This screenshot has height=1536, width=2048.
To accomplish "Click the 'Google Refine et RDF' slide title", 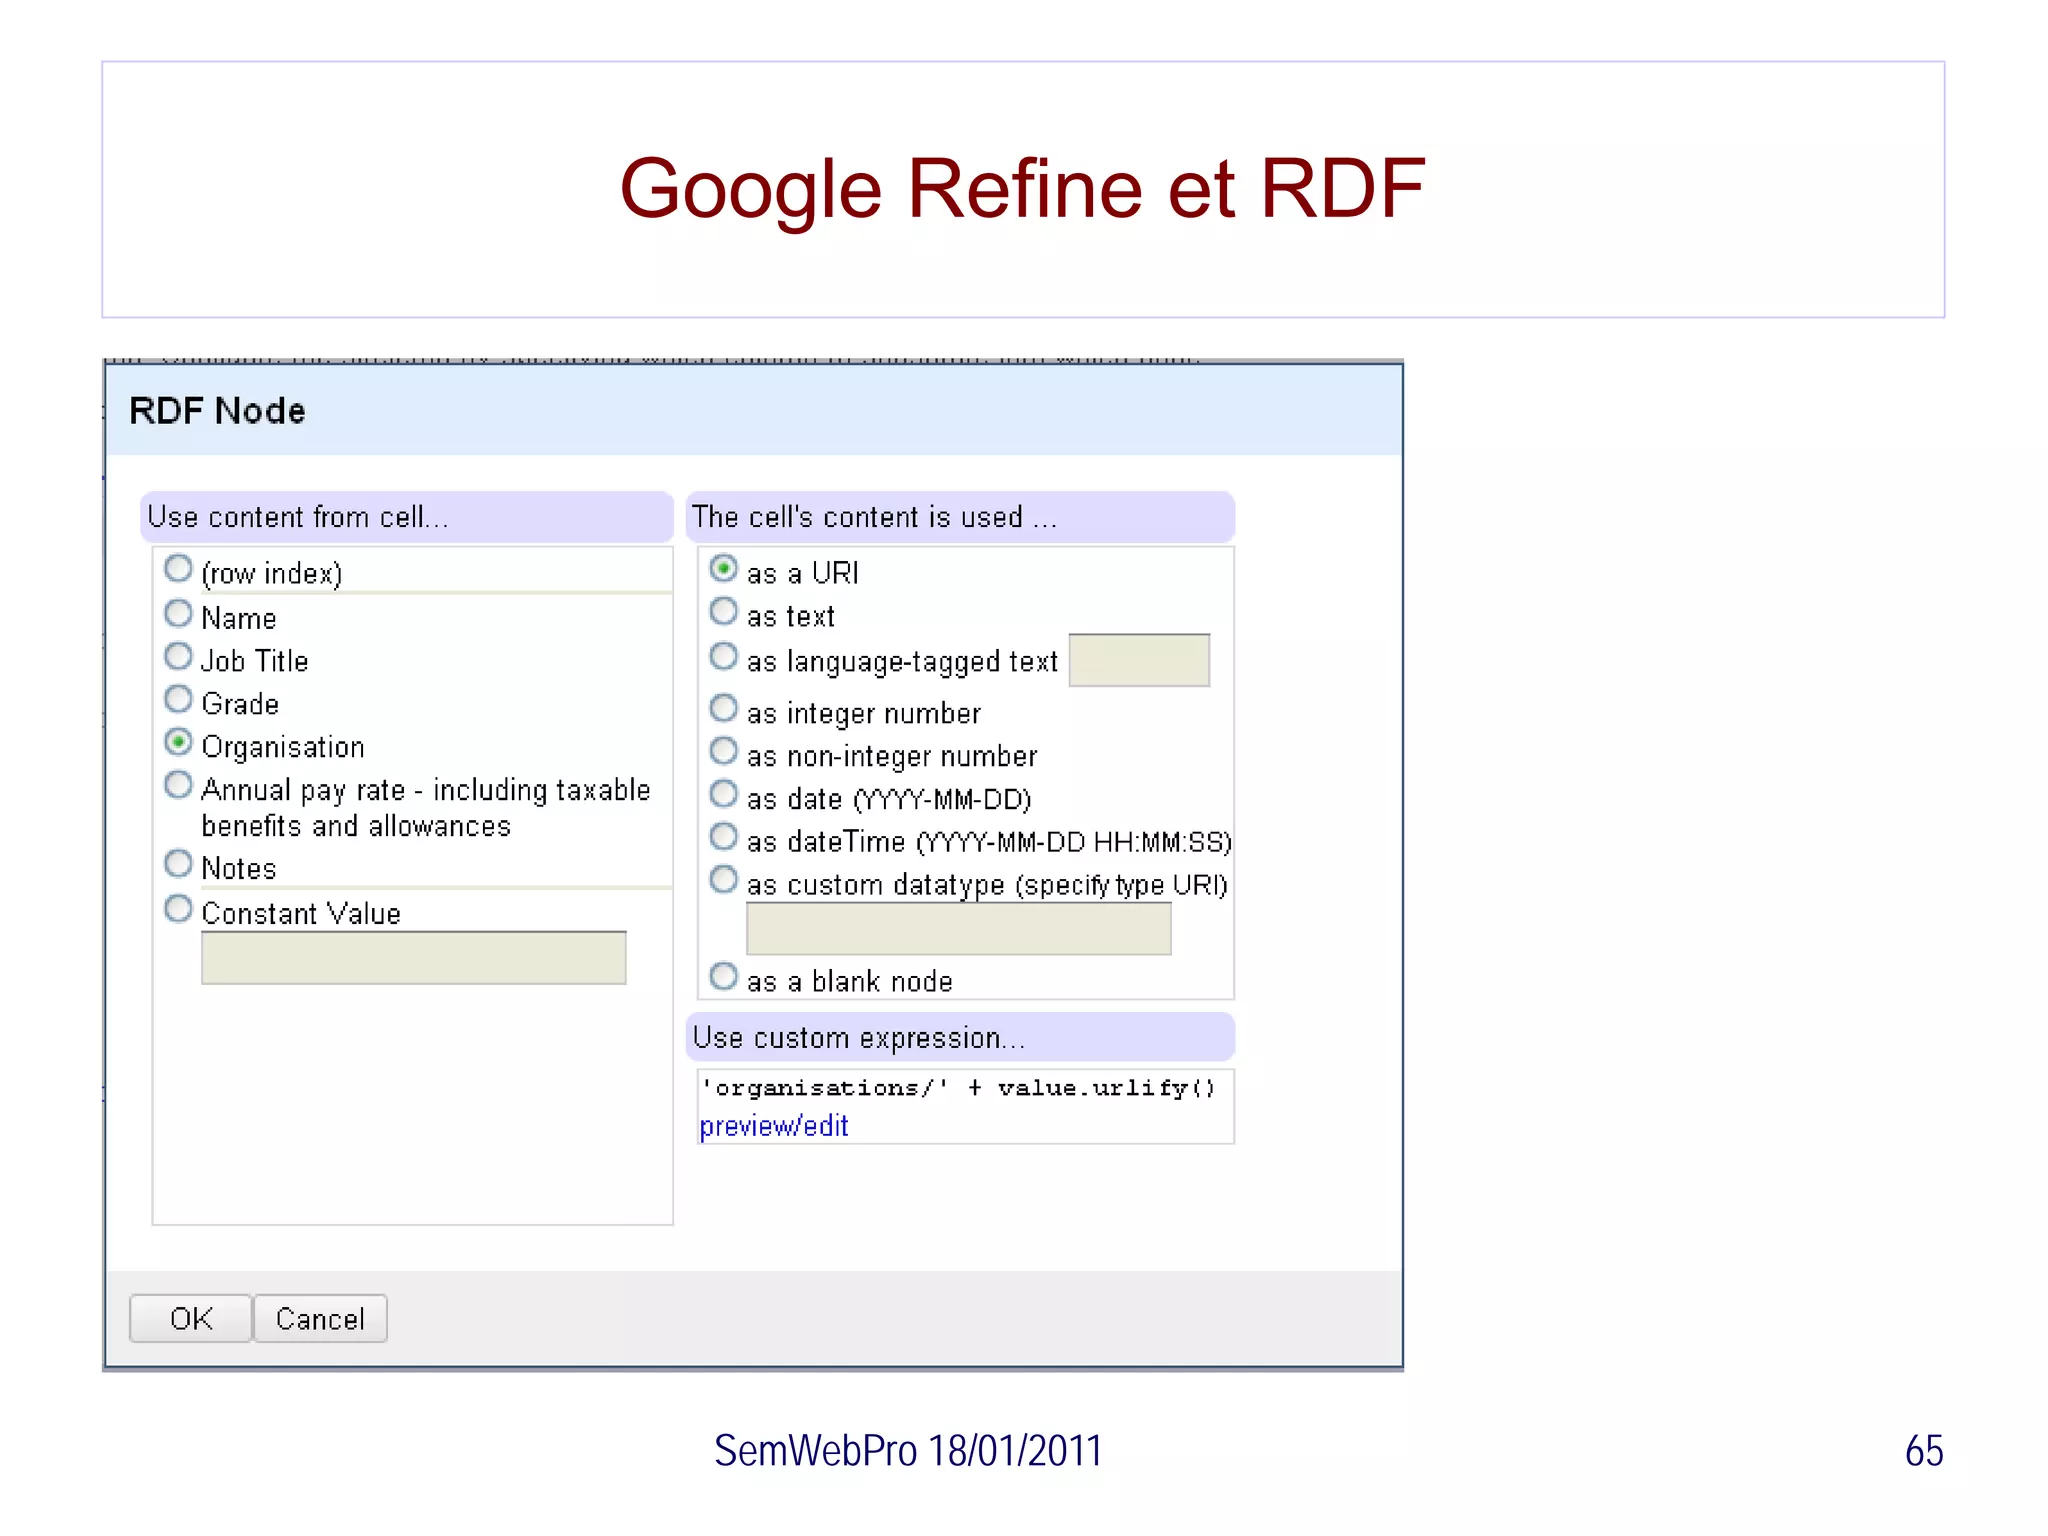I will pyautogui.click(x=1022, y=188).
